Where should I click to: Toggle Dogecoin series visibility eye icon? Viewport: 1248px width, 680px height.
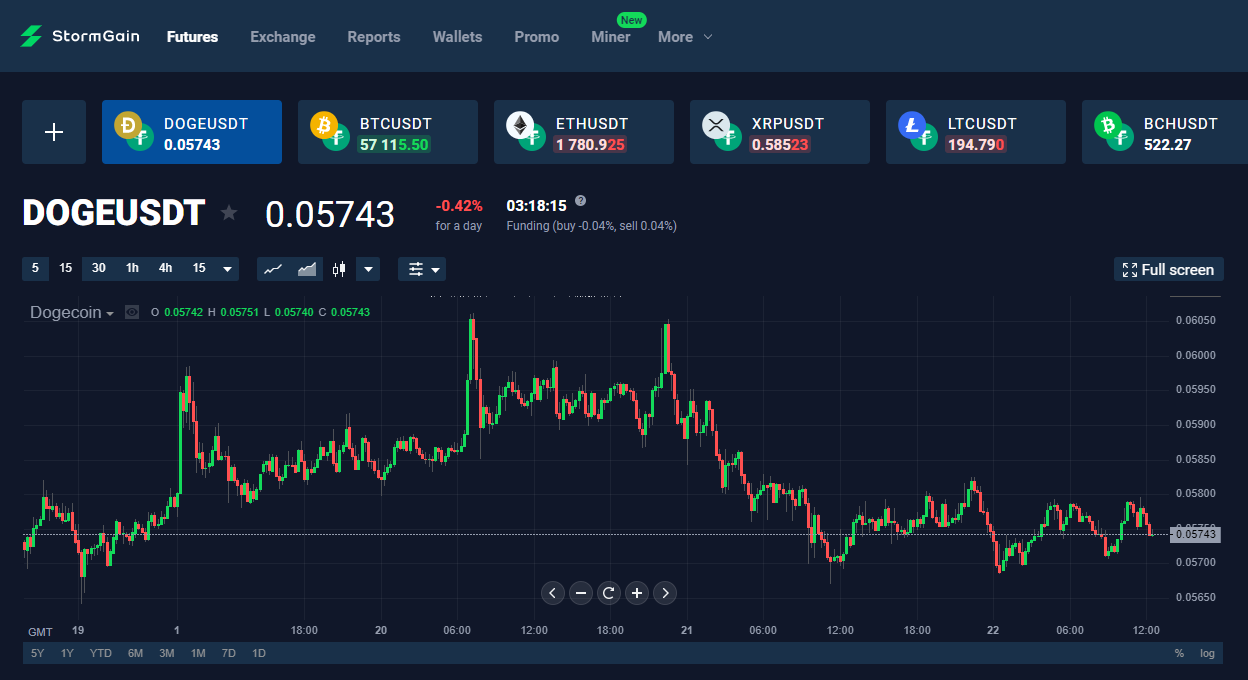pyautogui.click(x=132, y=312)
